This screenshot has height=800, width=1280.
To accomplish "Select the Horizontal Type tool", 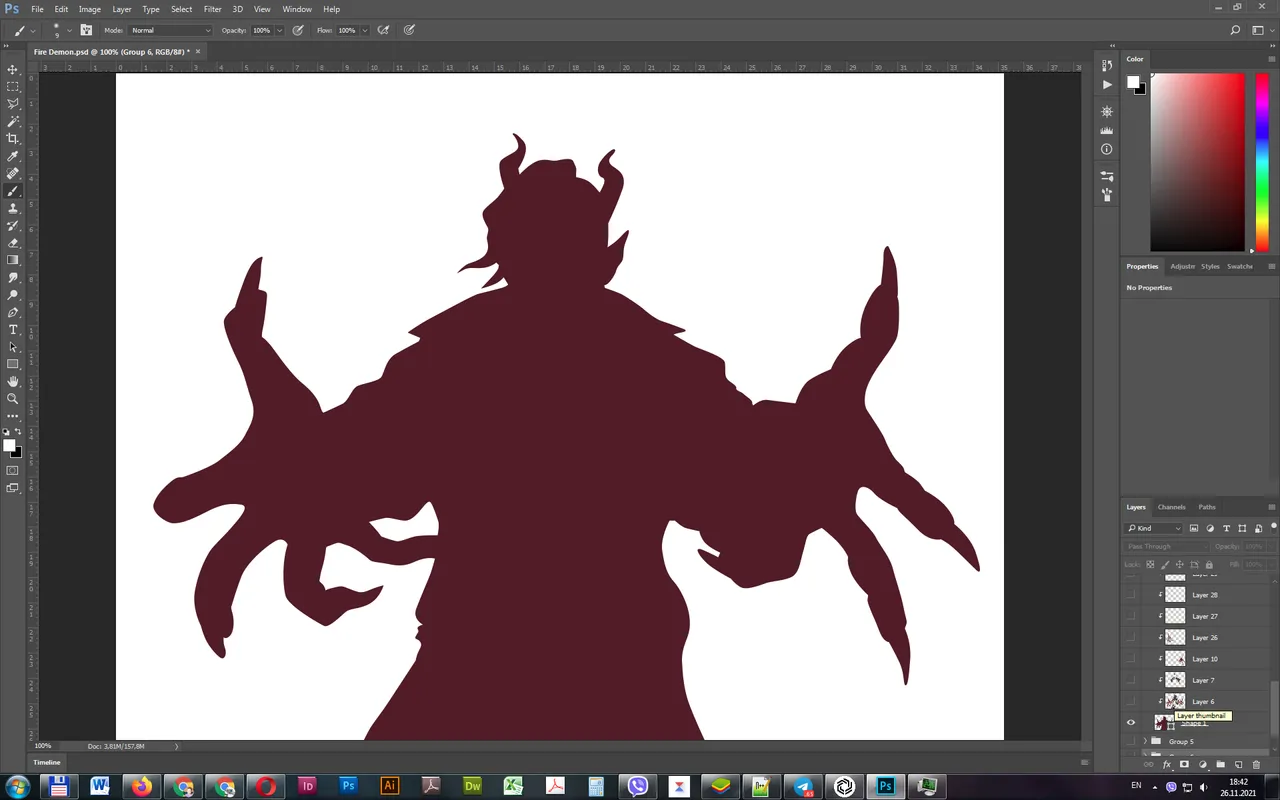I will tap(13, 329).
